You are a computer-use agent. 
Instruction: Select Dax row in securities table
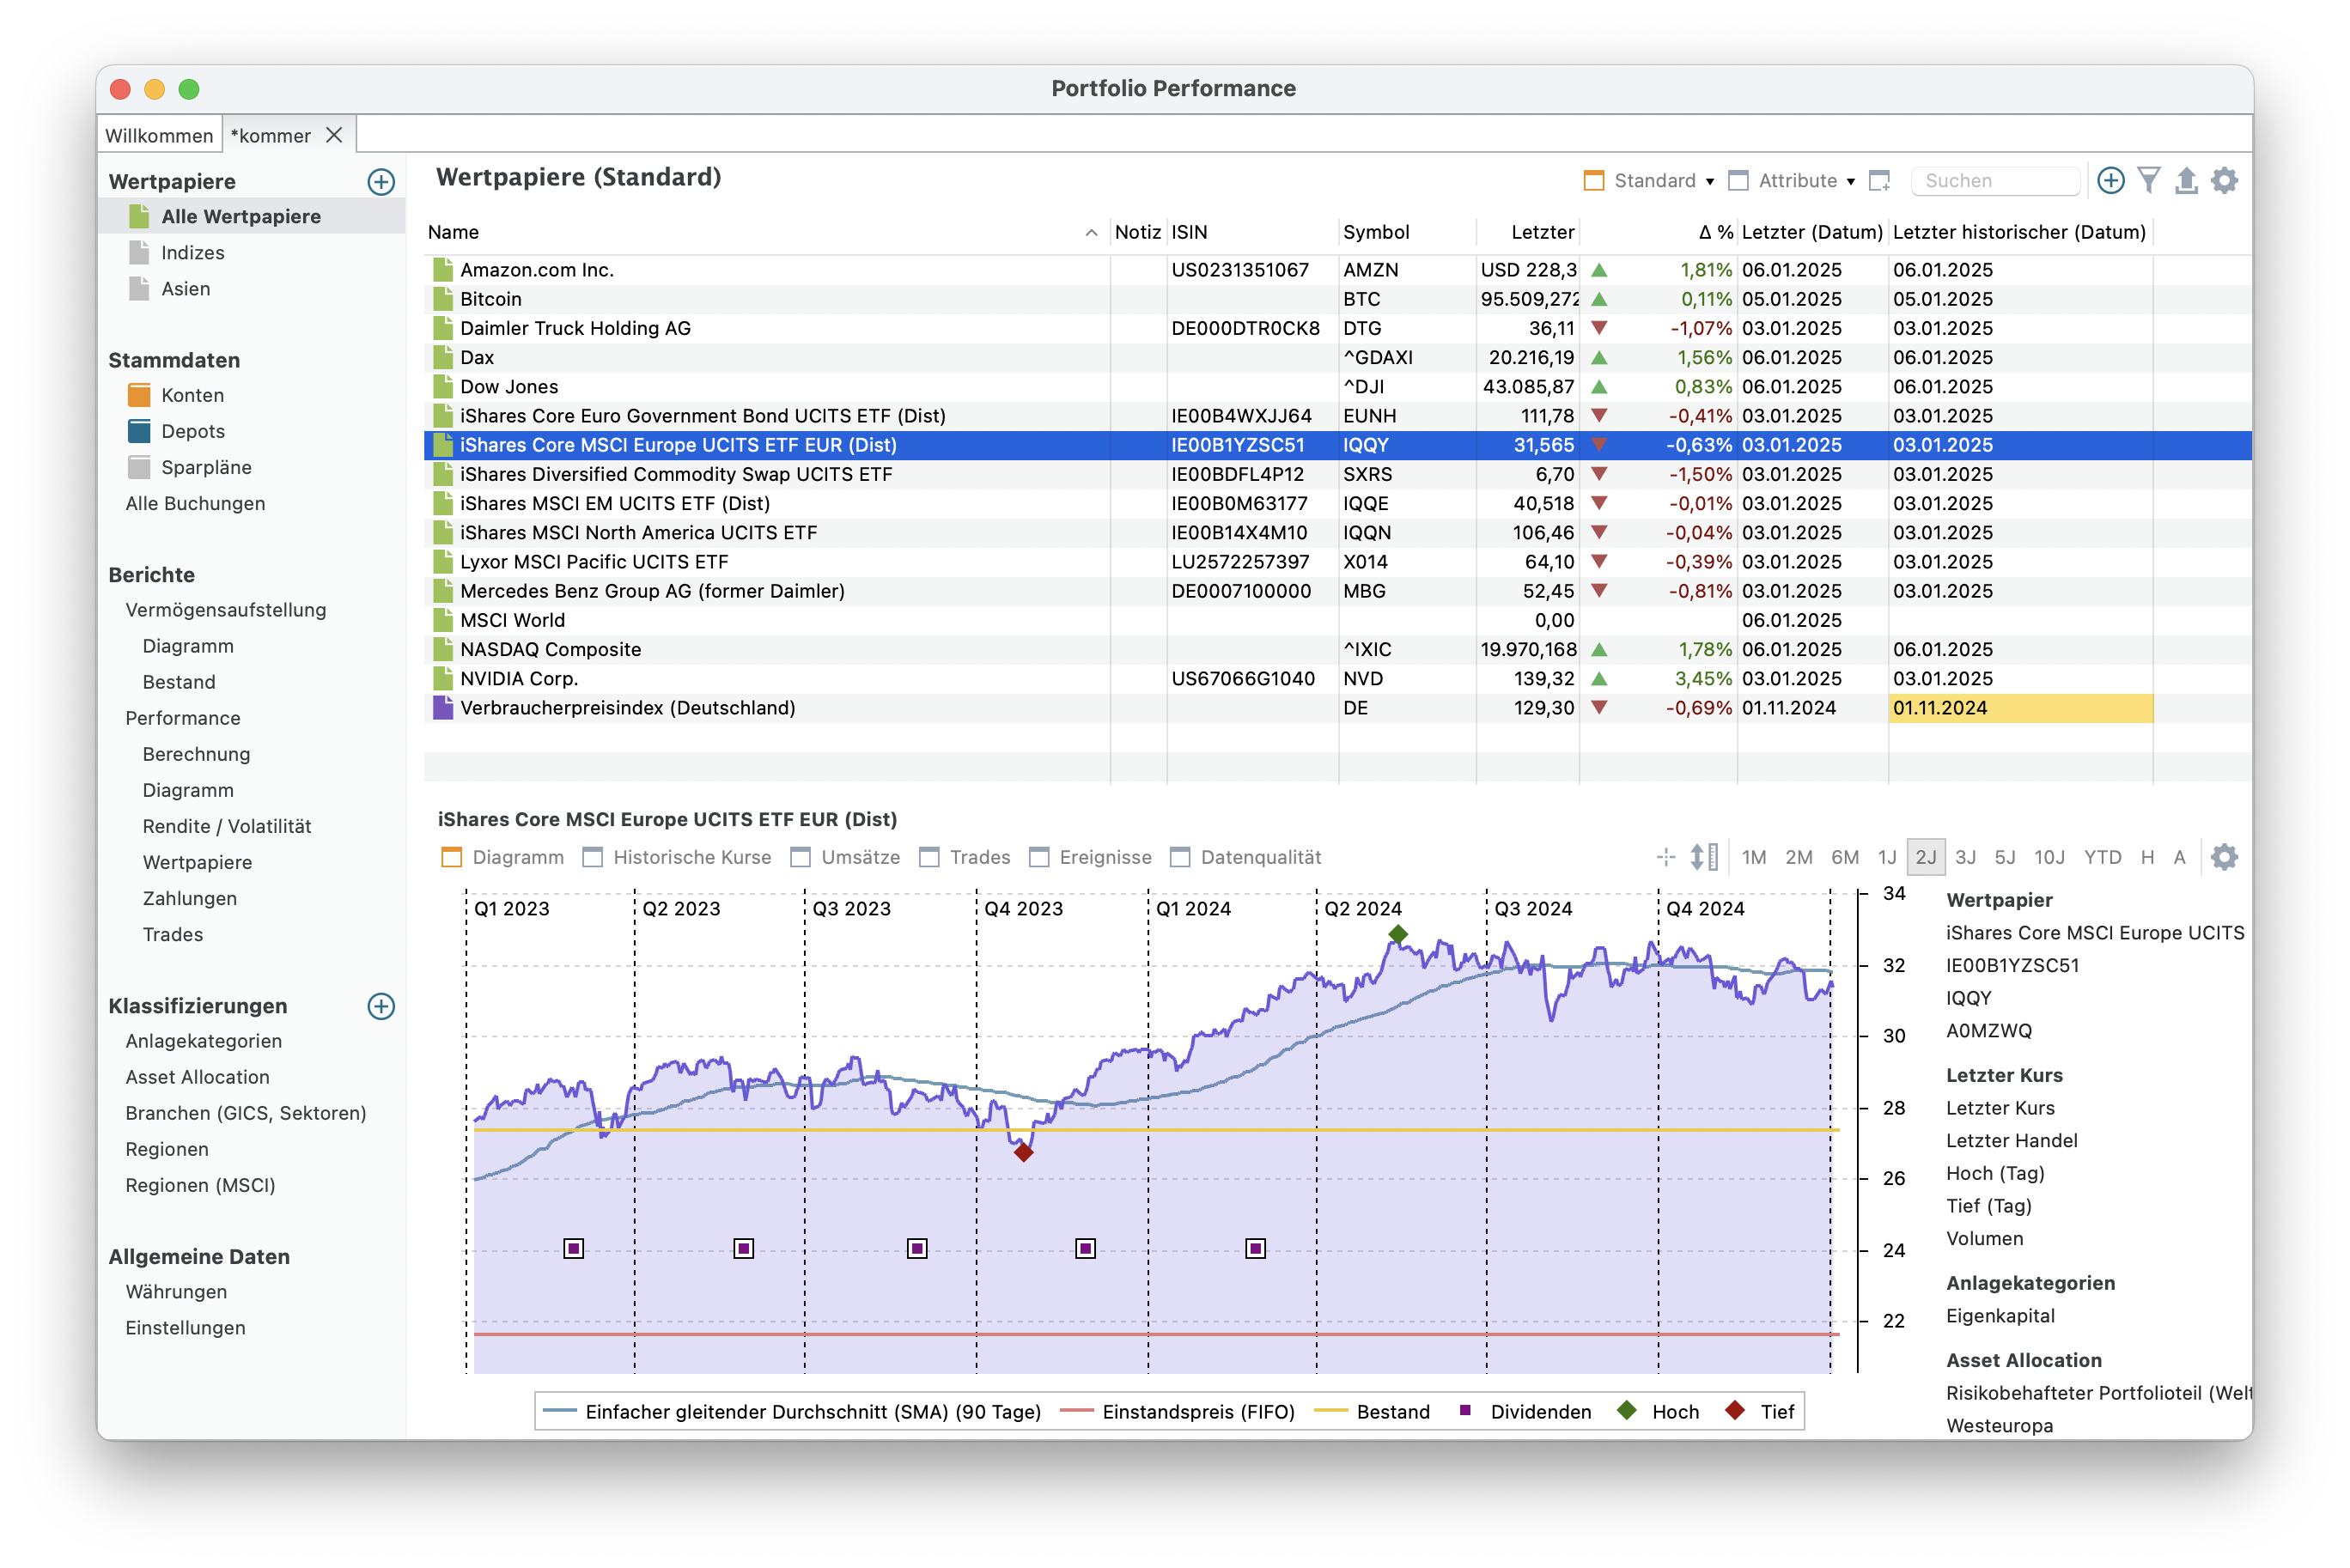click(x=1337, y=358)
